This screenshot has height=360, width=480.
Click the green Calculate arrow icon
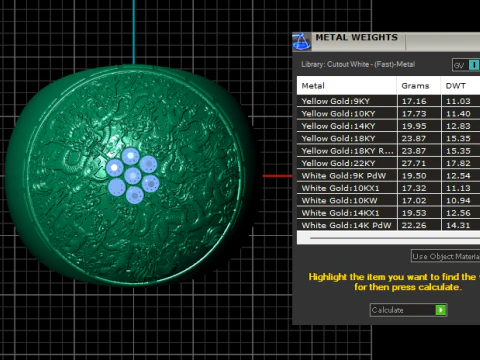(x=441, y=310)
